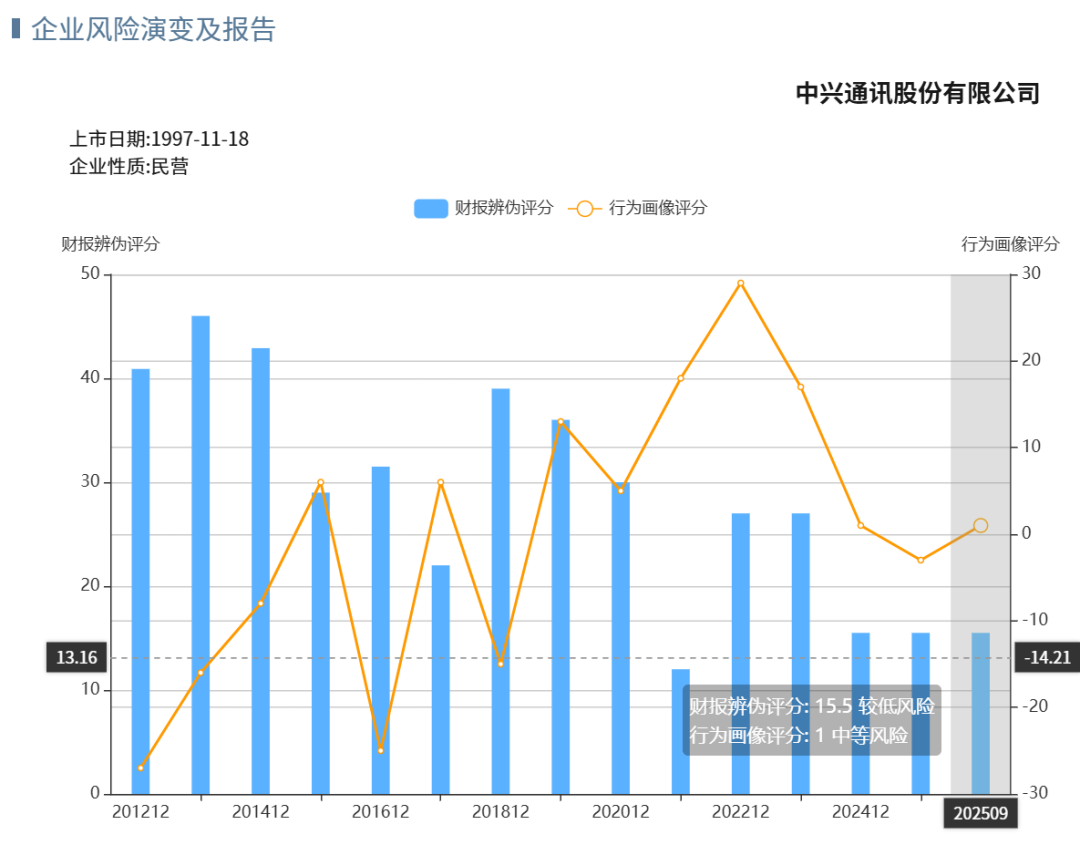Click the 202212 x-axis label
Image resolution: width=1080 pixels, height=845 pixels.
(740, 812)
